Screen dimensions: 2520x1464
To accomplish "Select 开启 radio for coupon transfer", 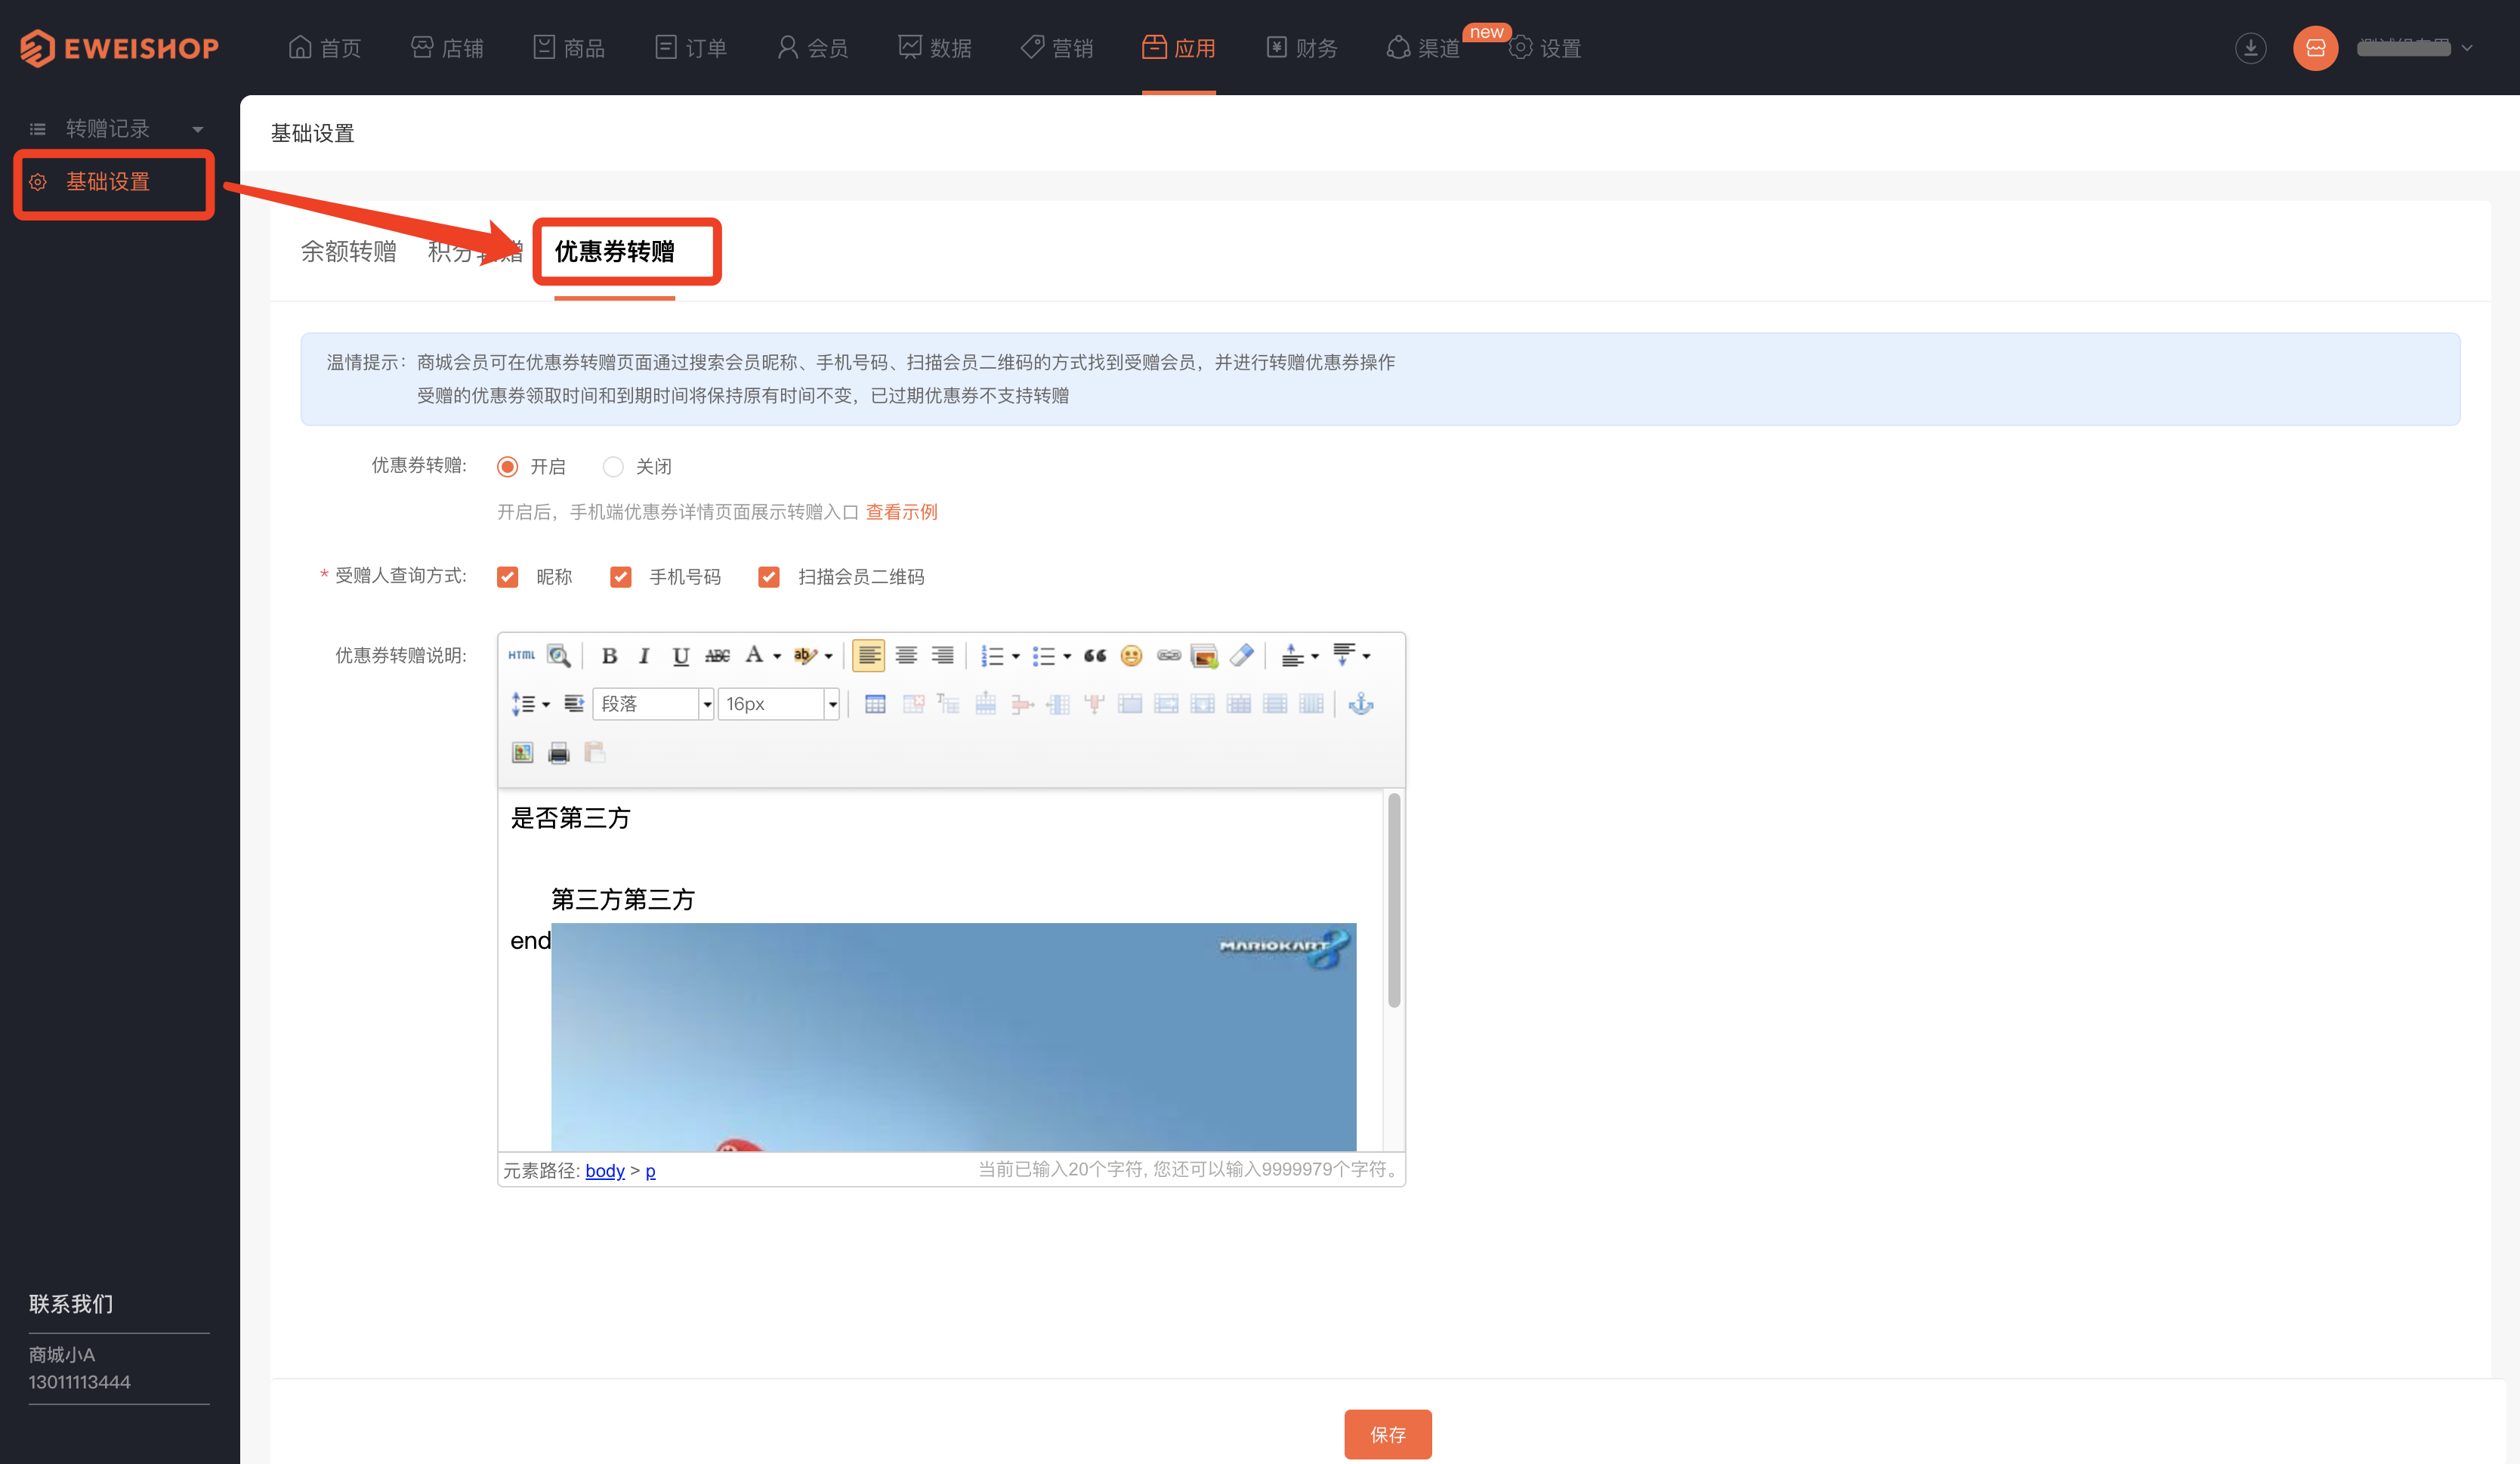I will coord(507,467).
